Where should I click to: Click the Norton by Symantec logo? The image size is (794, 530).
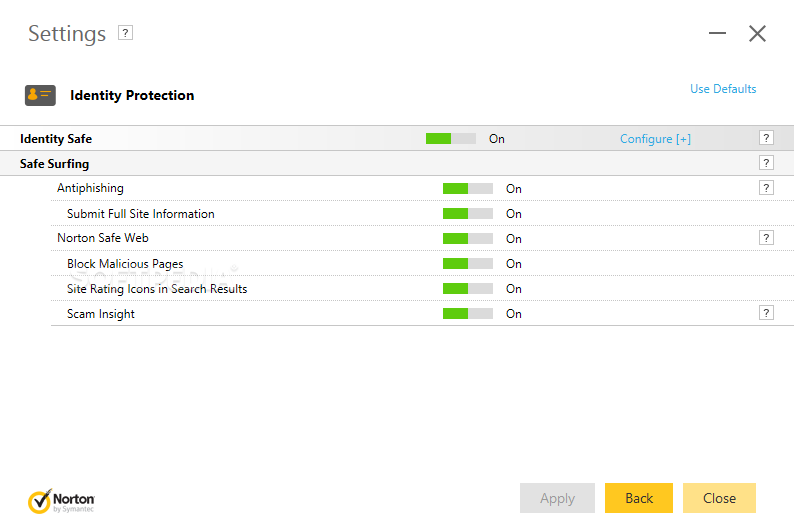pyautogui.click(x=61, y=501)
